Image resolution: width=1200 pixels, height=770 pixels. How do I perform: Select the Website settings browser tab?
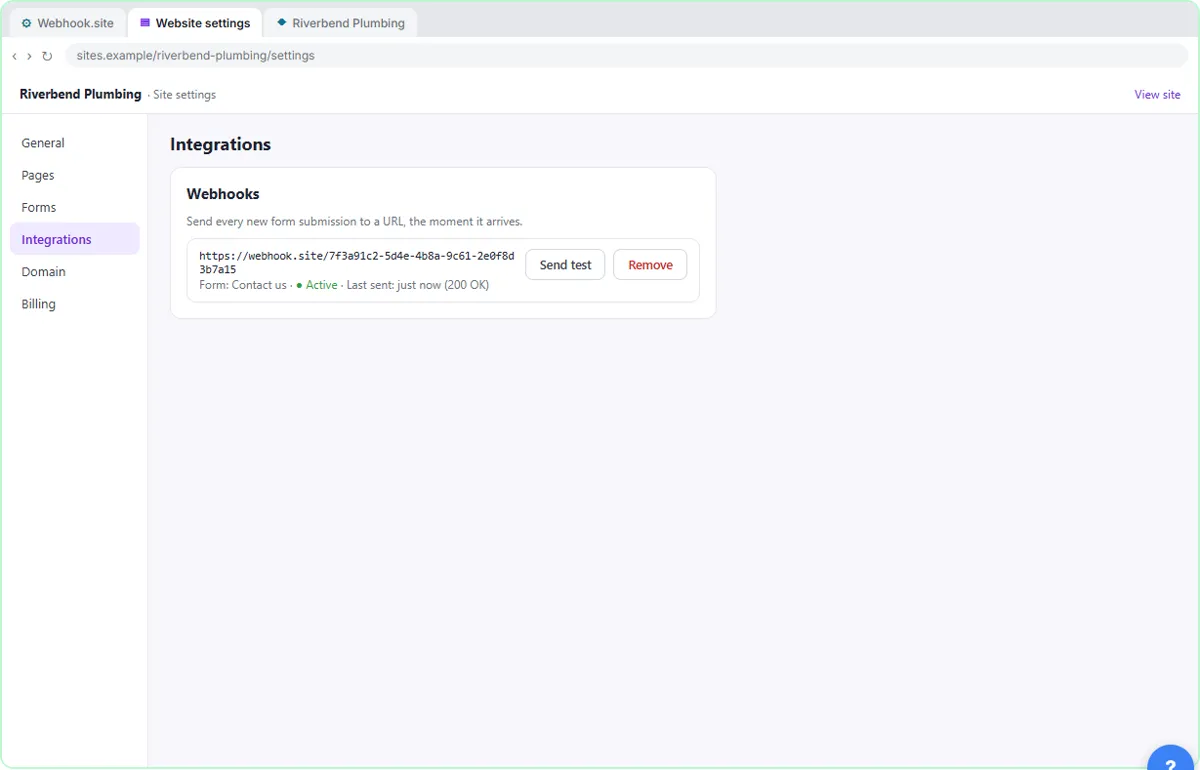[x=195, y=23]
